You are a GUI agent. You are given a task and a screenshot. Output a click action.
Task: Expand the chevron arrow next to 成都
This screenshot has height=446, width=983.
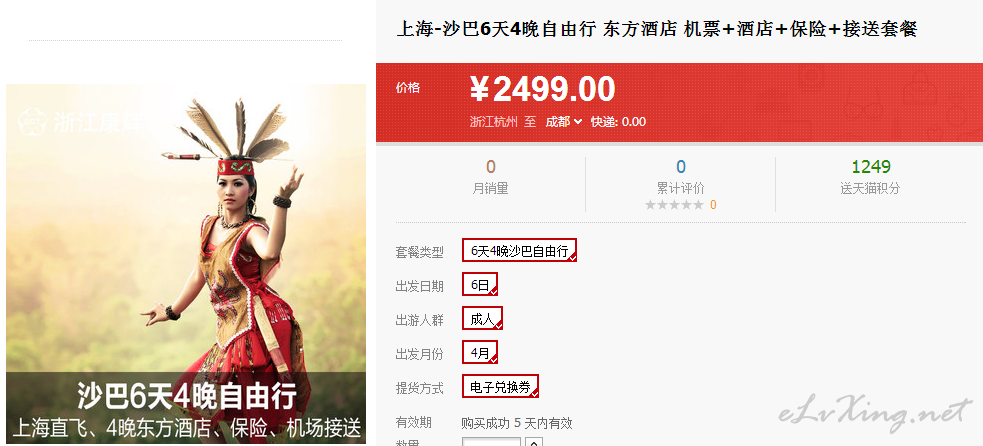tap(578, 122)
